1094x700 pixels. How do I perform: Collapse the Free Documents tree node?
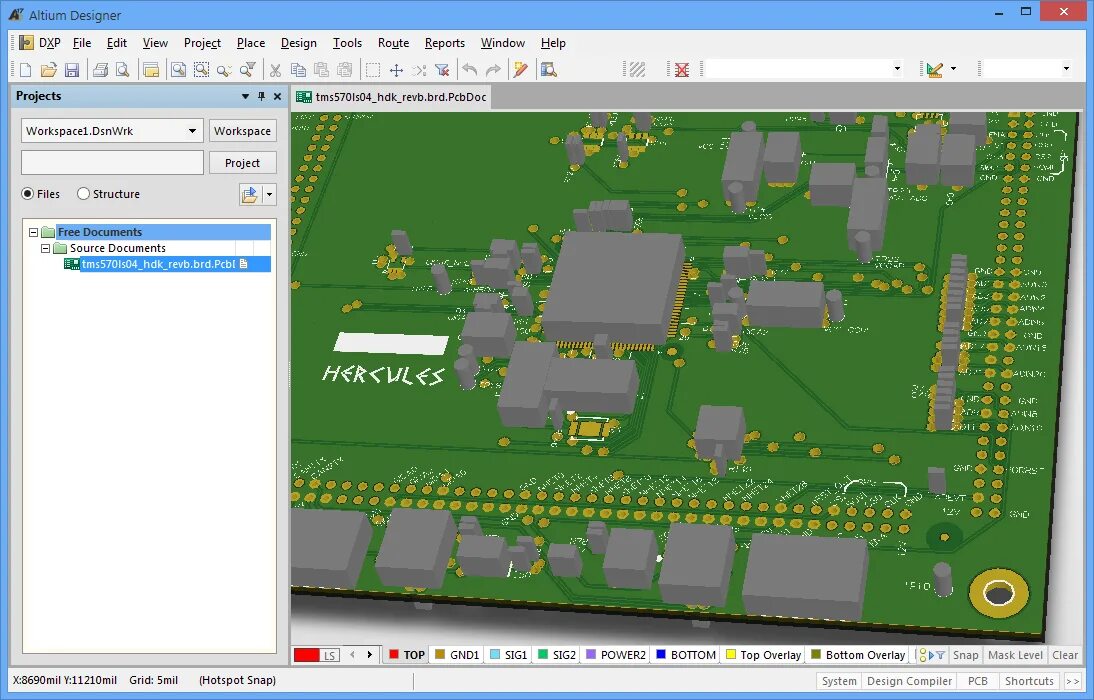click(33, 232)
